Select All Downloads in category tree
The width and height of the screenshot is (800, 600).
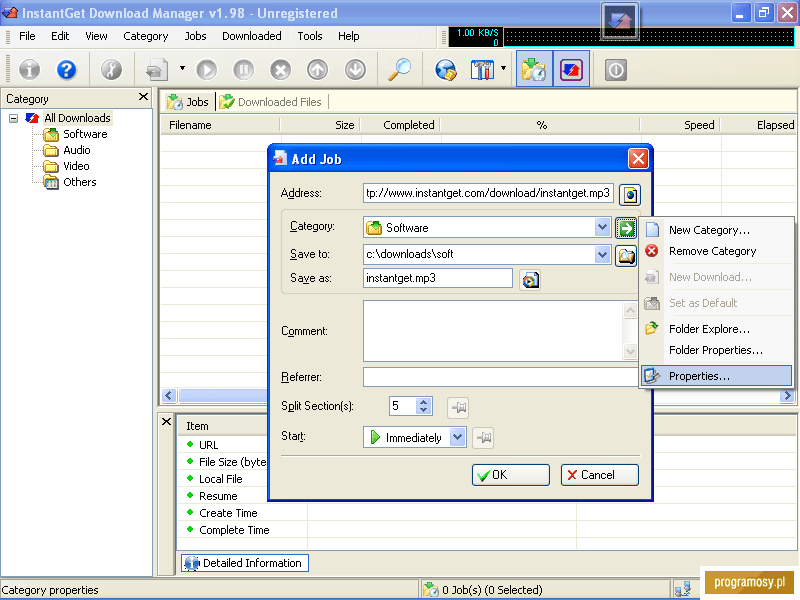click(77, 118)
